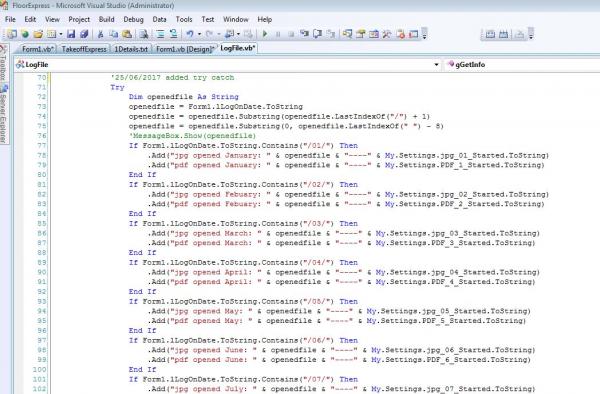Expand the Redo history dropdown arrow
The height and width of the screenshot is (394, 600).
coord(218,34)
